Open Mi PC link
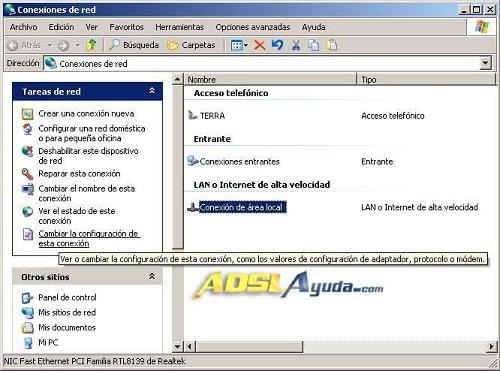Viewport: 500px width, 371px height. [48, 342]
